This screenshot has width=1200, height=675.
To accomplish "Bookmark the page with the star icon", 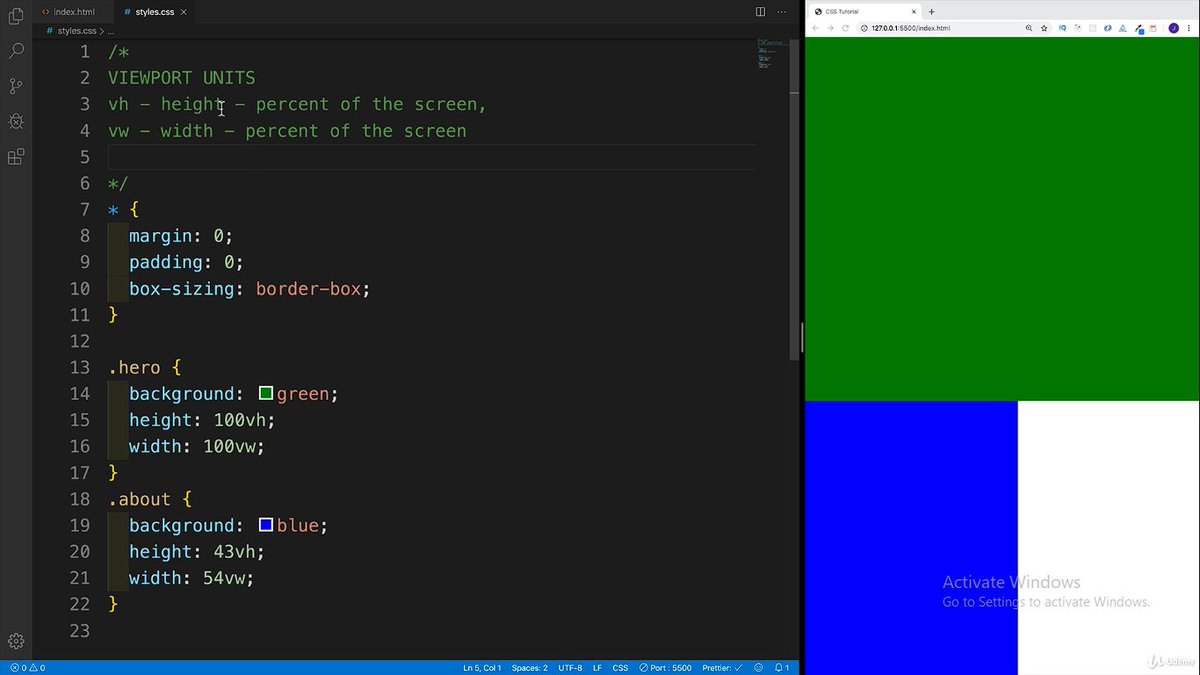I will pos(1044,28).
